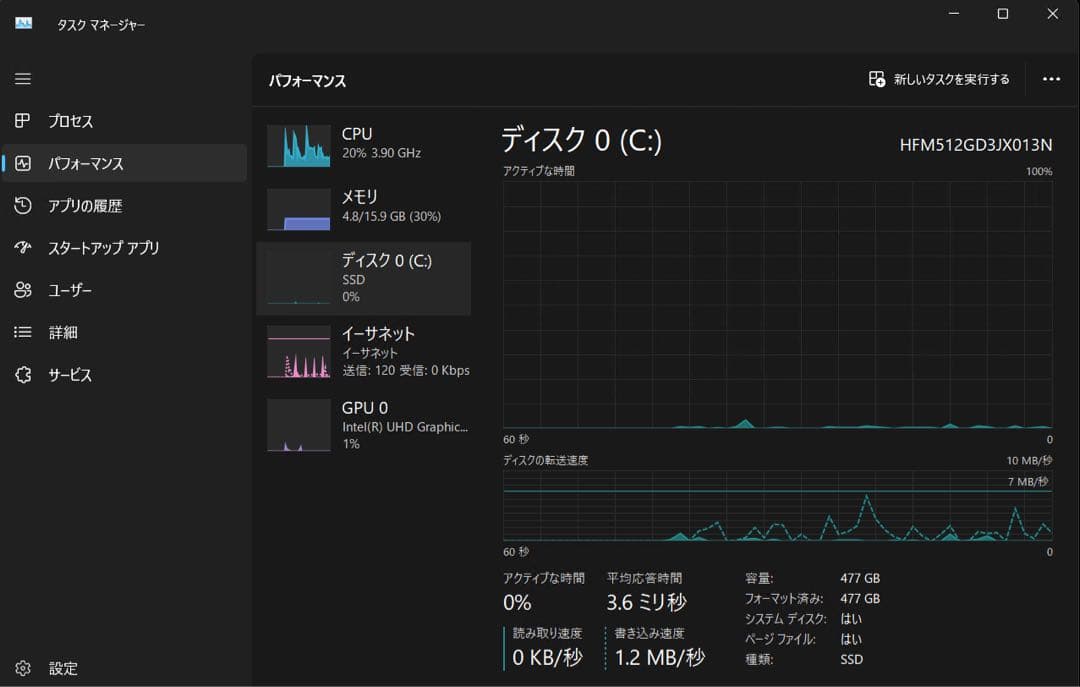
Task: Click the ディスクの転送速度 transfer rate graph
Action: (777, 506)
